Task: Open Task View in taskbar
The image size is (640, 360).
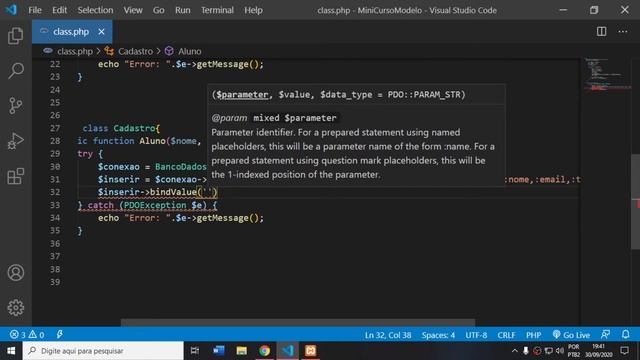Action: (x=195, y=351)
